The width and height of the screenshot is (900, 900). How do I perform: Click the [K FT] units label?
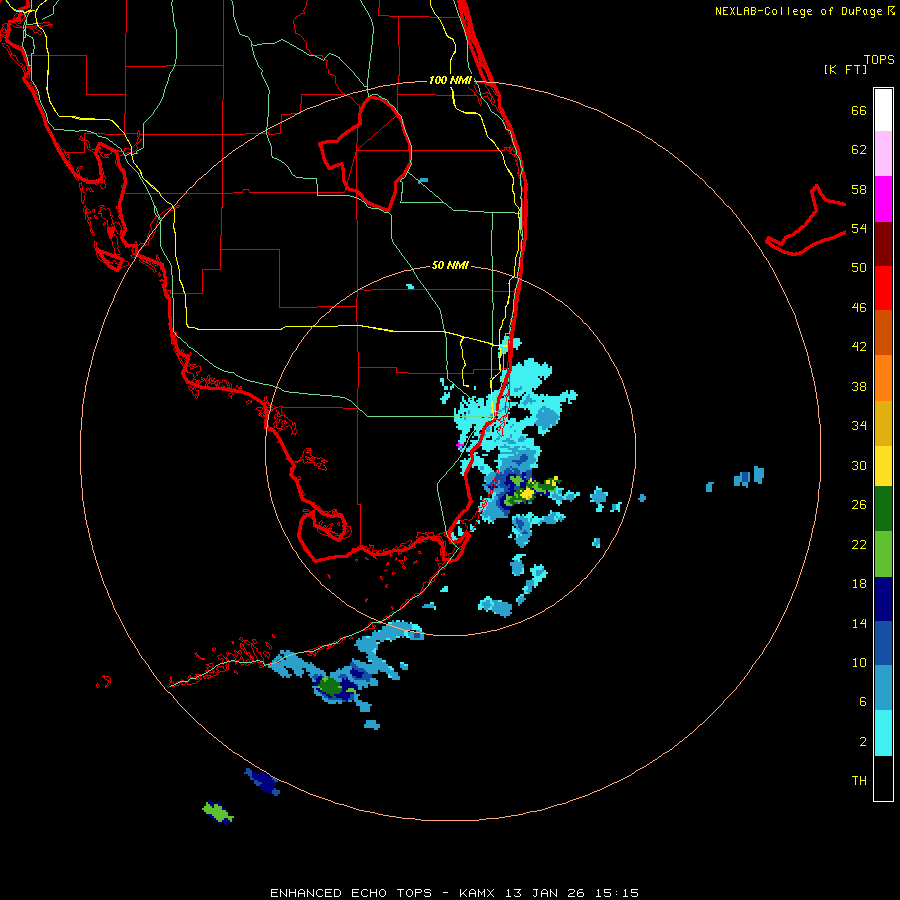tap(845, 70)
